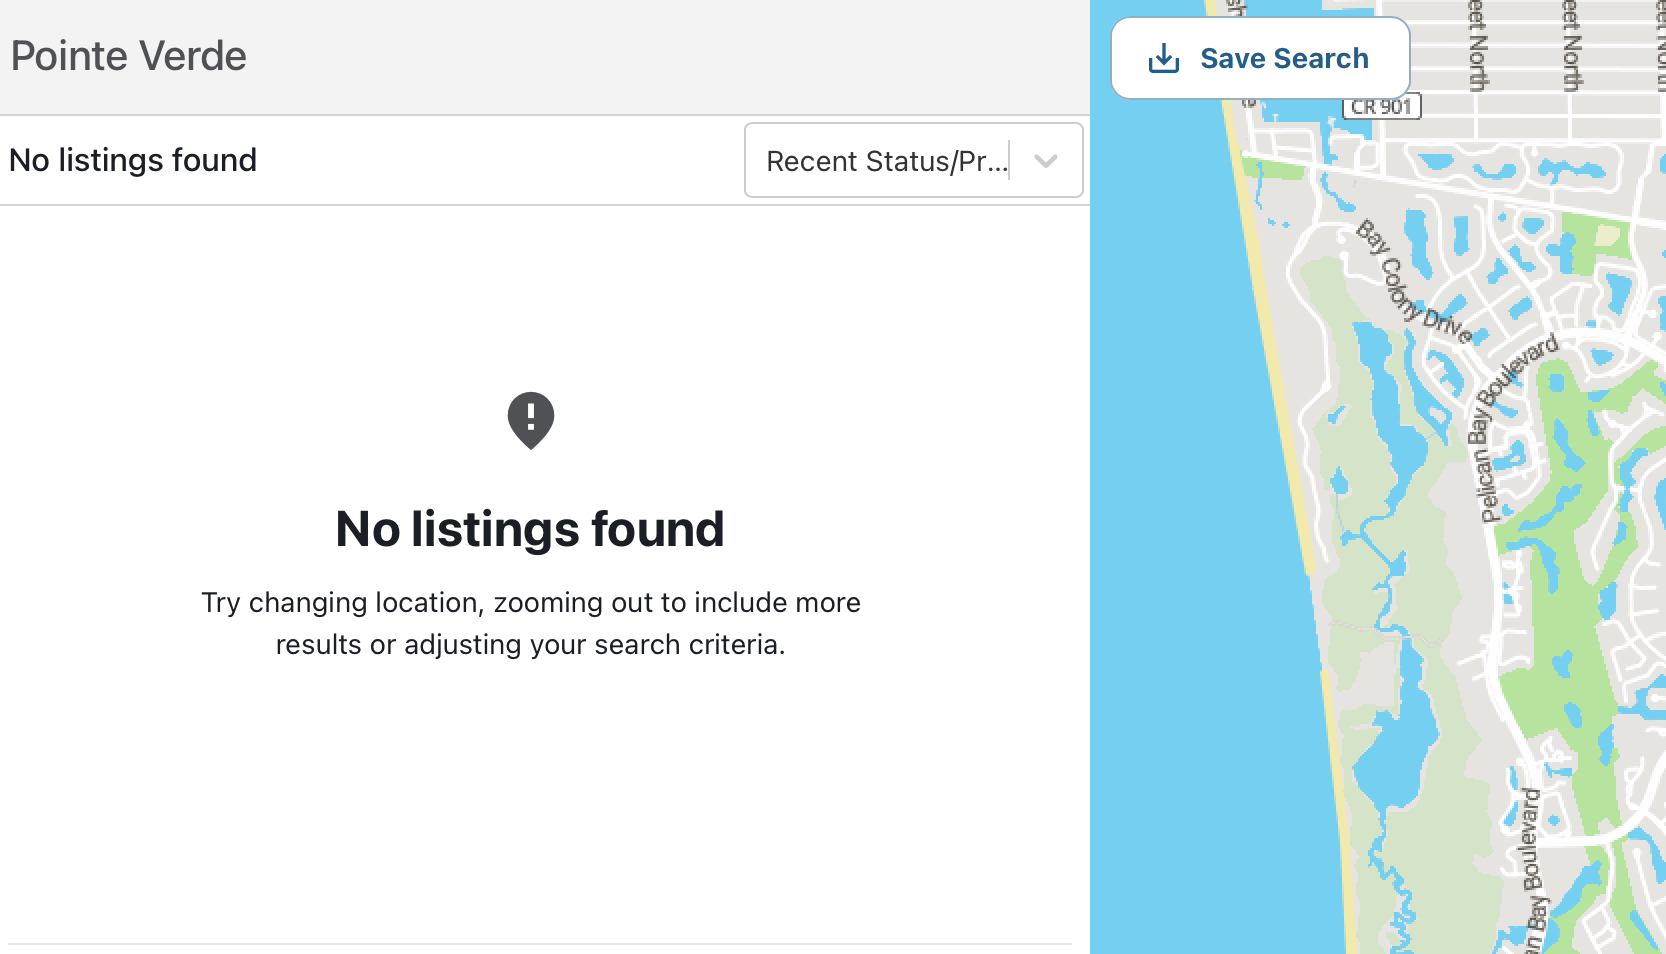Open the Recent Status/Pr... sort box
Screen dimensions: 1666x954
[x=914, y=160]
